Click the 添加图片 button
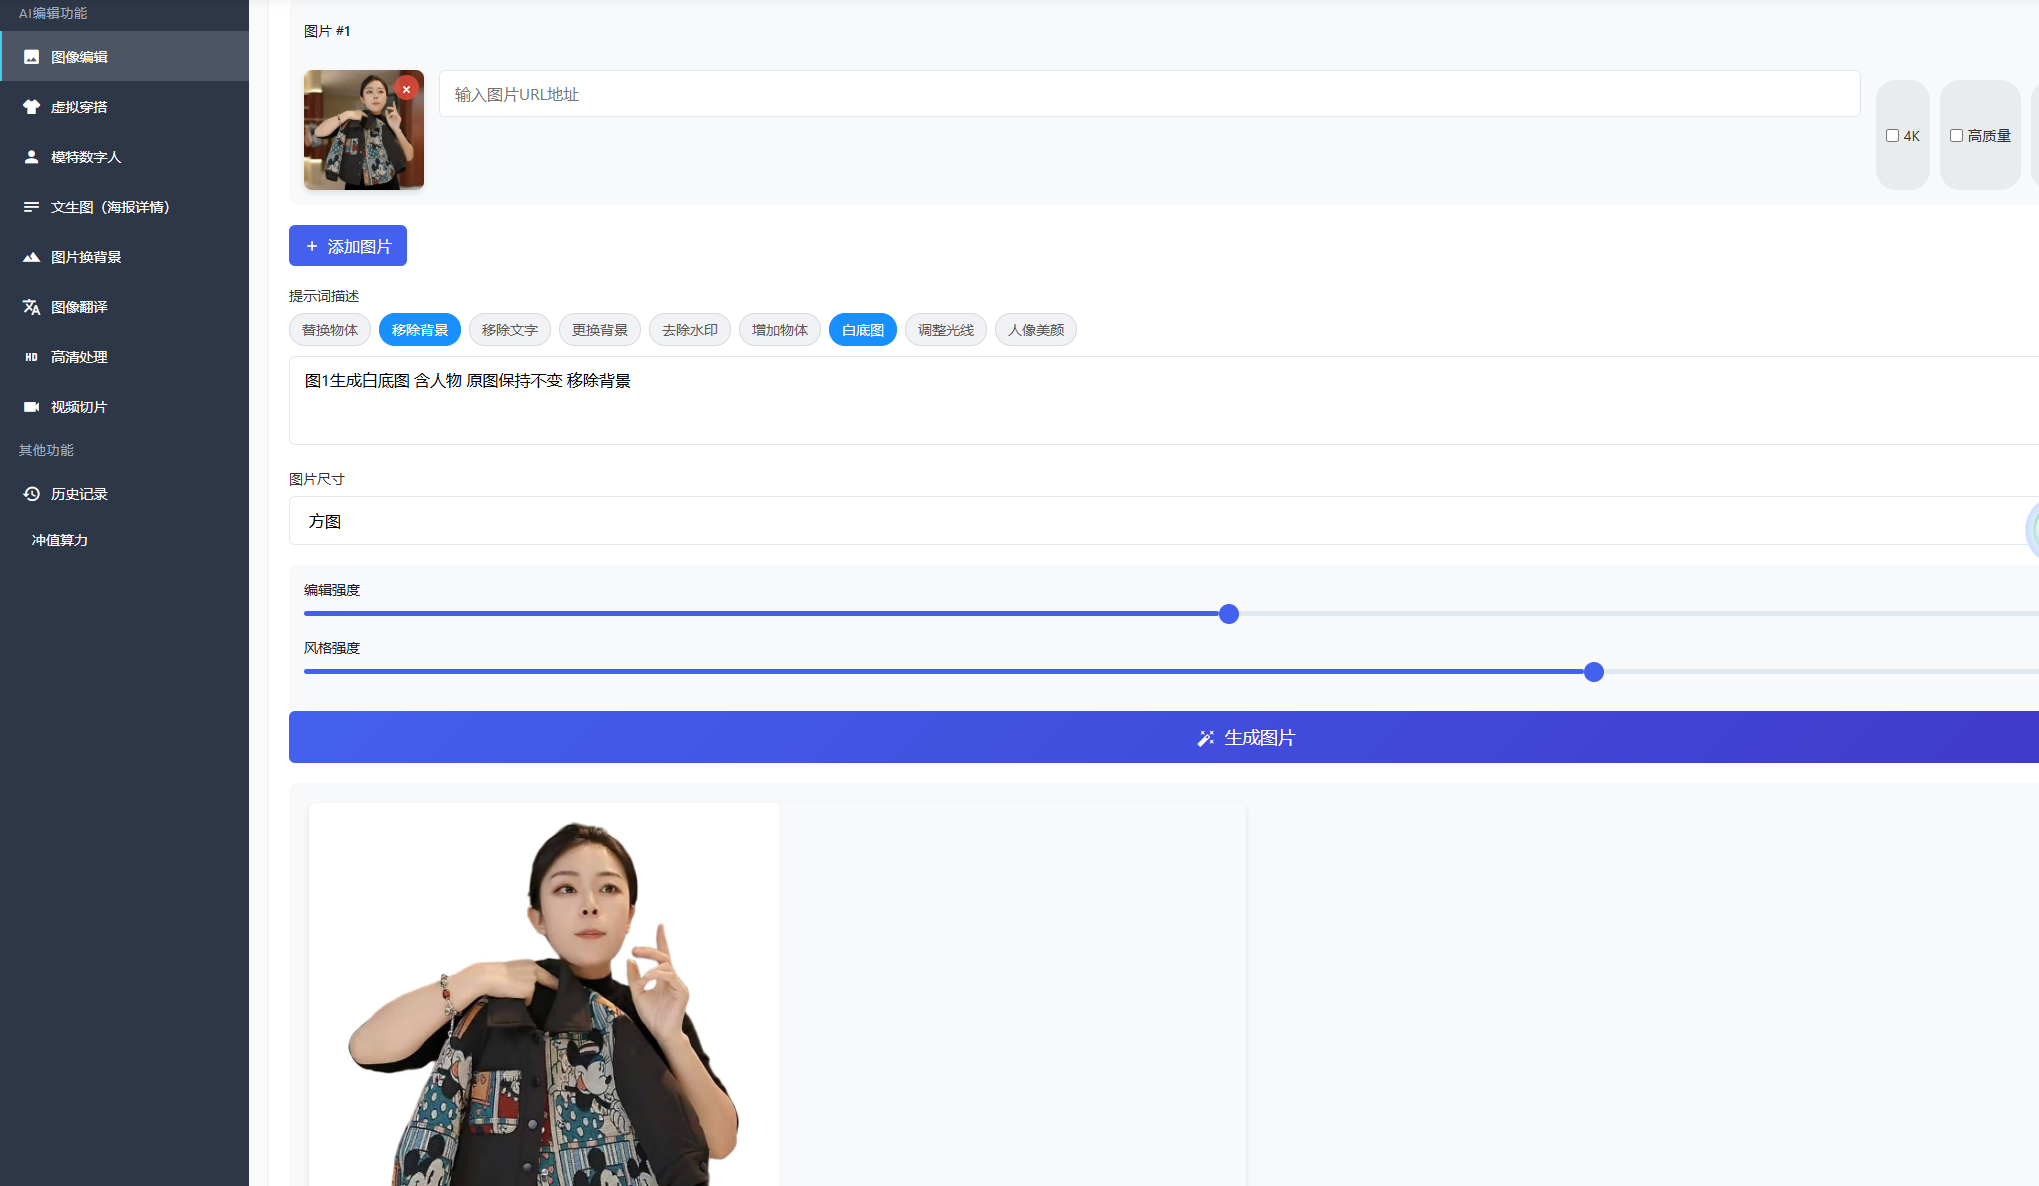This screenshot has width=2039, height=1186. [348, 246]
